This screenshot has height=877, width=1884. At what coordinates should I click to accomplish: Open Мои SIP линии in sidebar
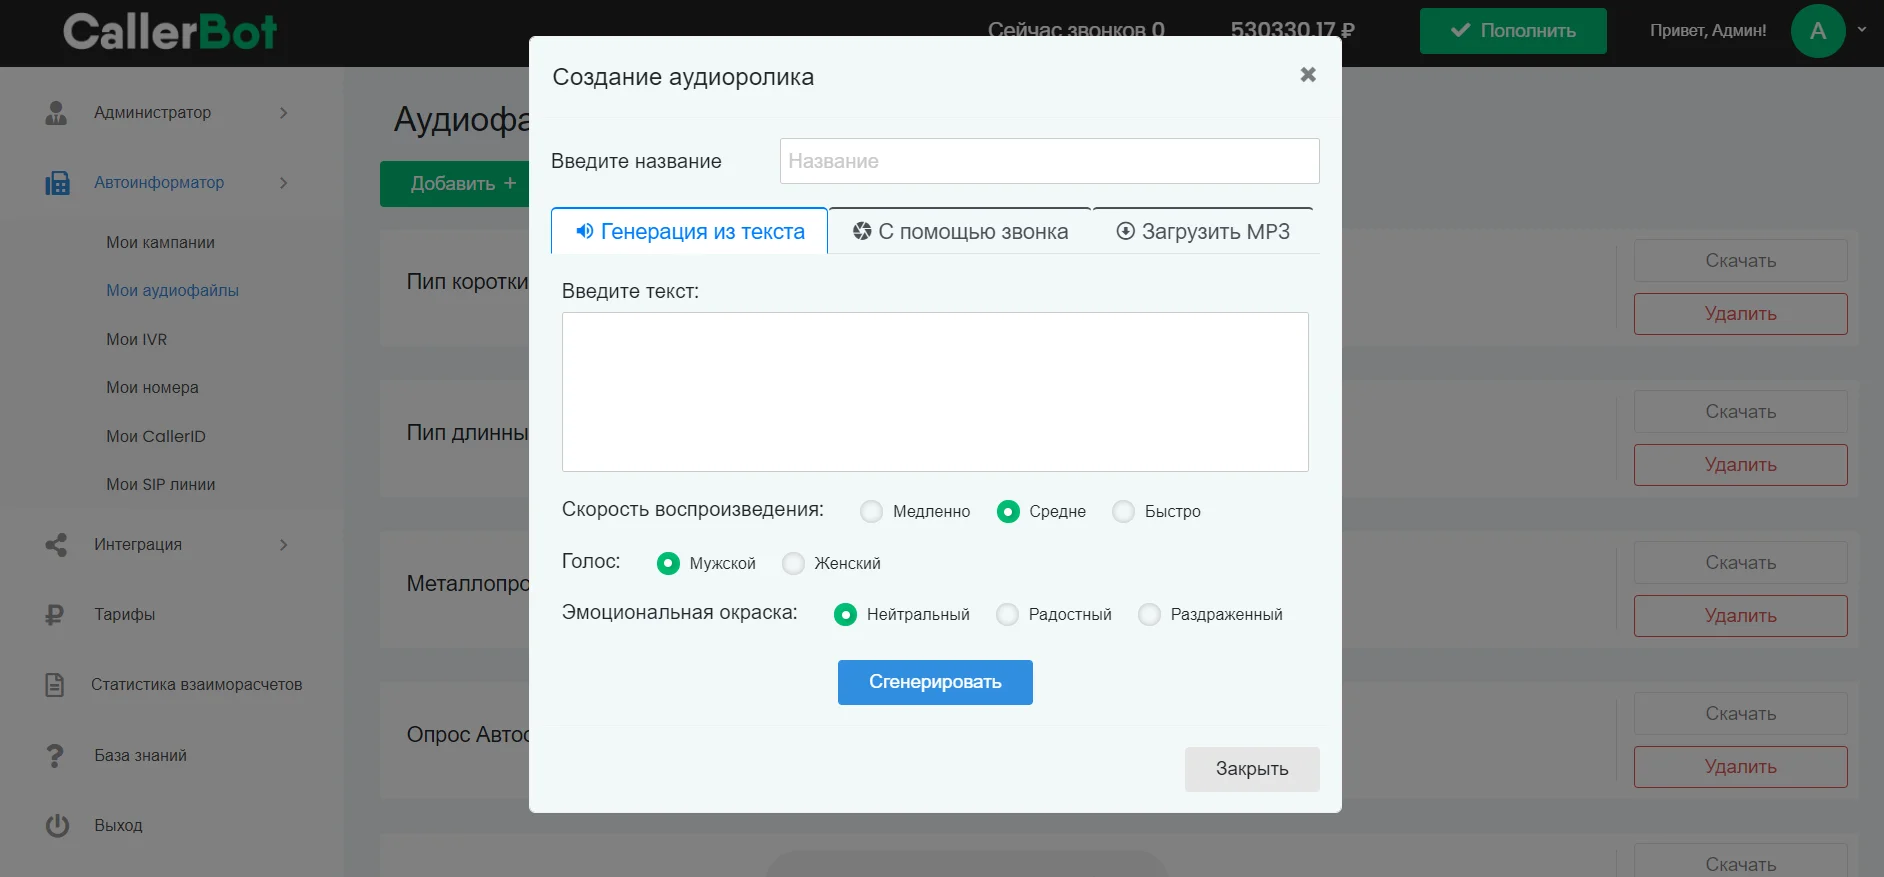point(161,485)
